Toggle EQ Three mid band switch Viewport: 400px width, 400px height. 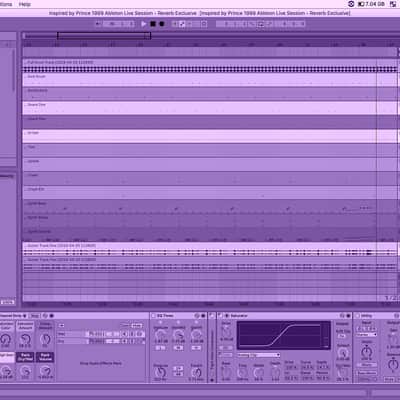coord(178,348)
